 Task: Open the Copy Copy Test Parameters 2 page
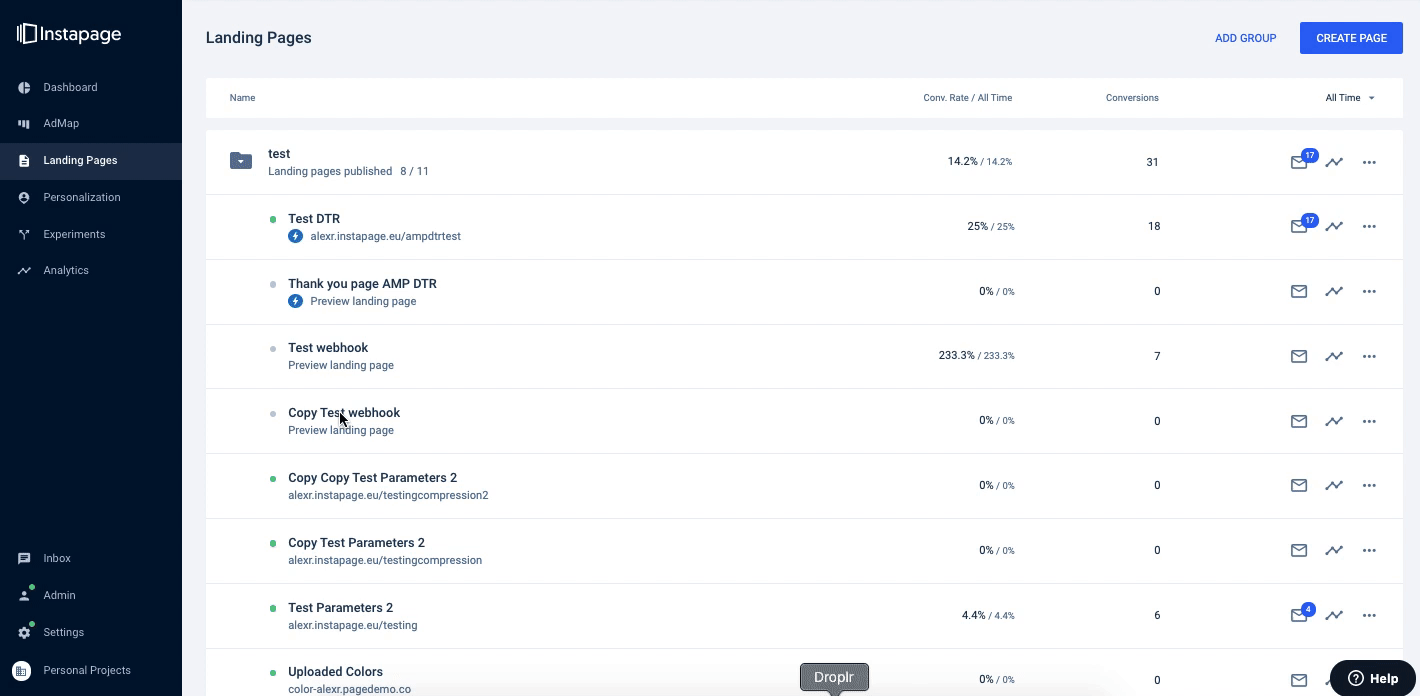tap(372, 477)
